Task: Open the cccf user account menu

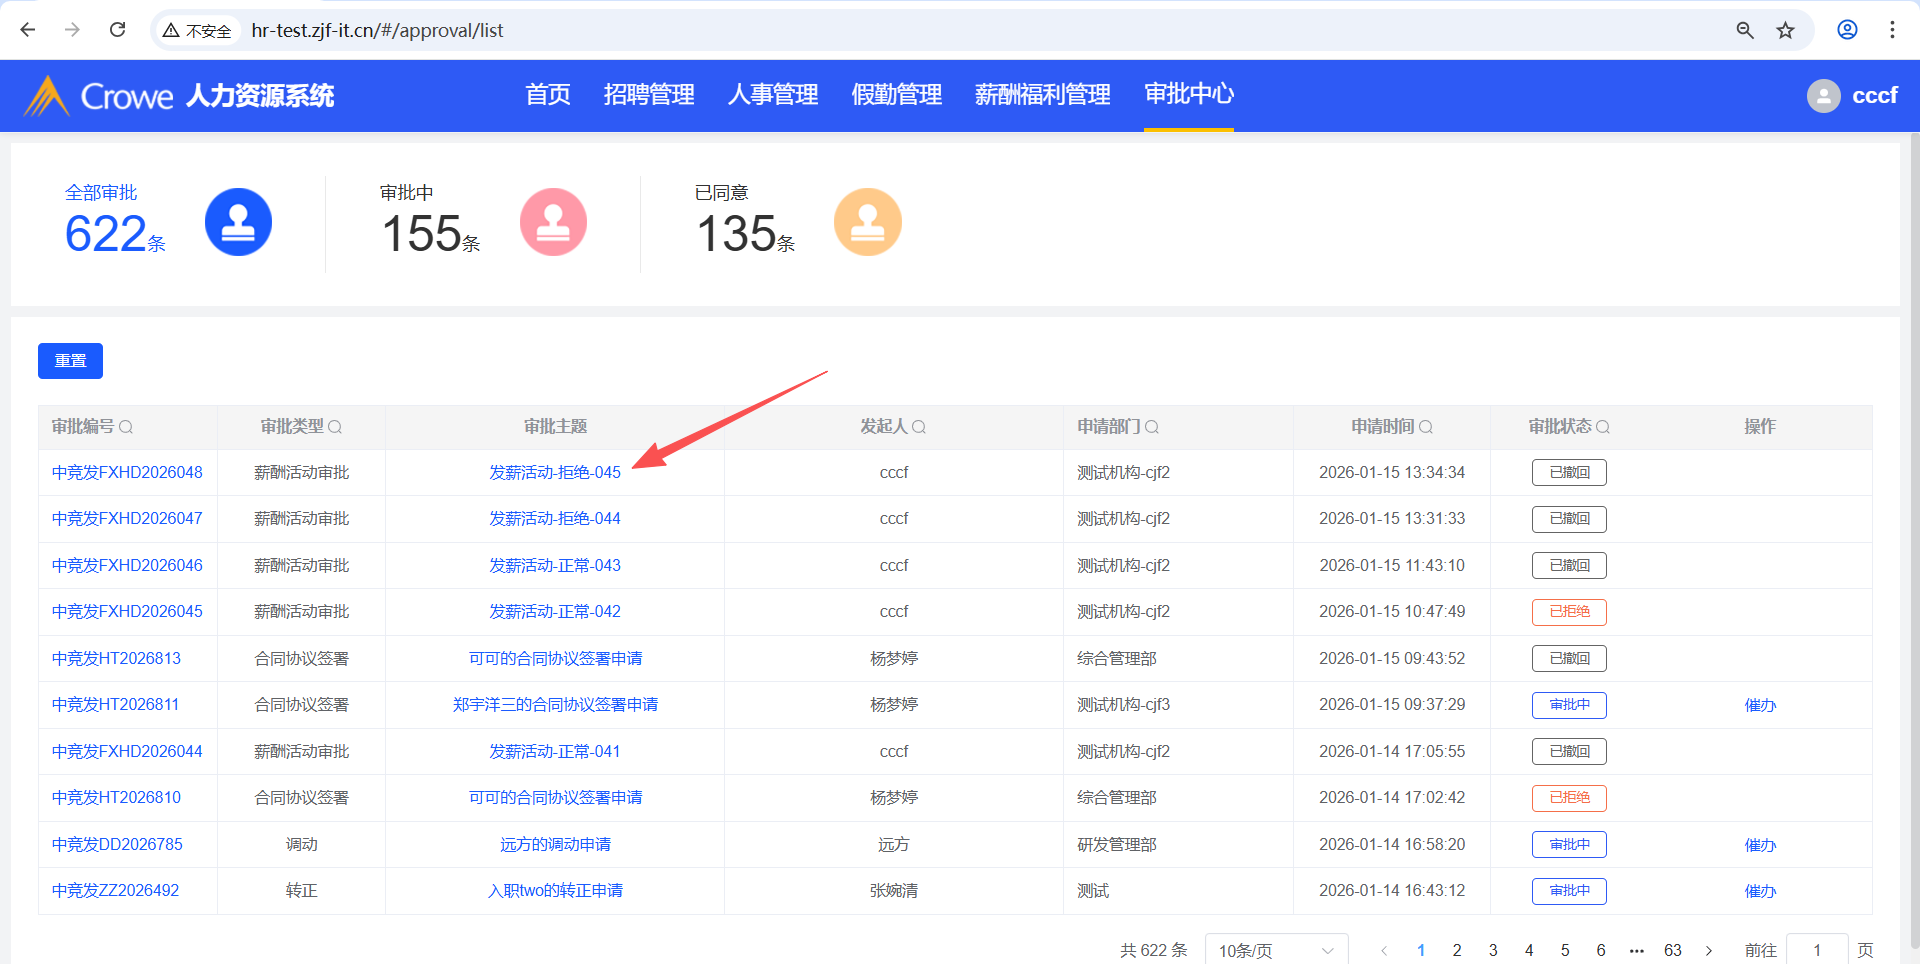Action: click(1852, 96)
